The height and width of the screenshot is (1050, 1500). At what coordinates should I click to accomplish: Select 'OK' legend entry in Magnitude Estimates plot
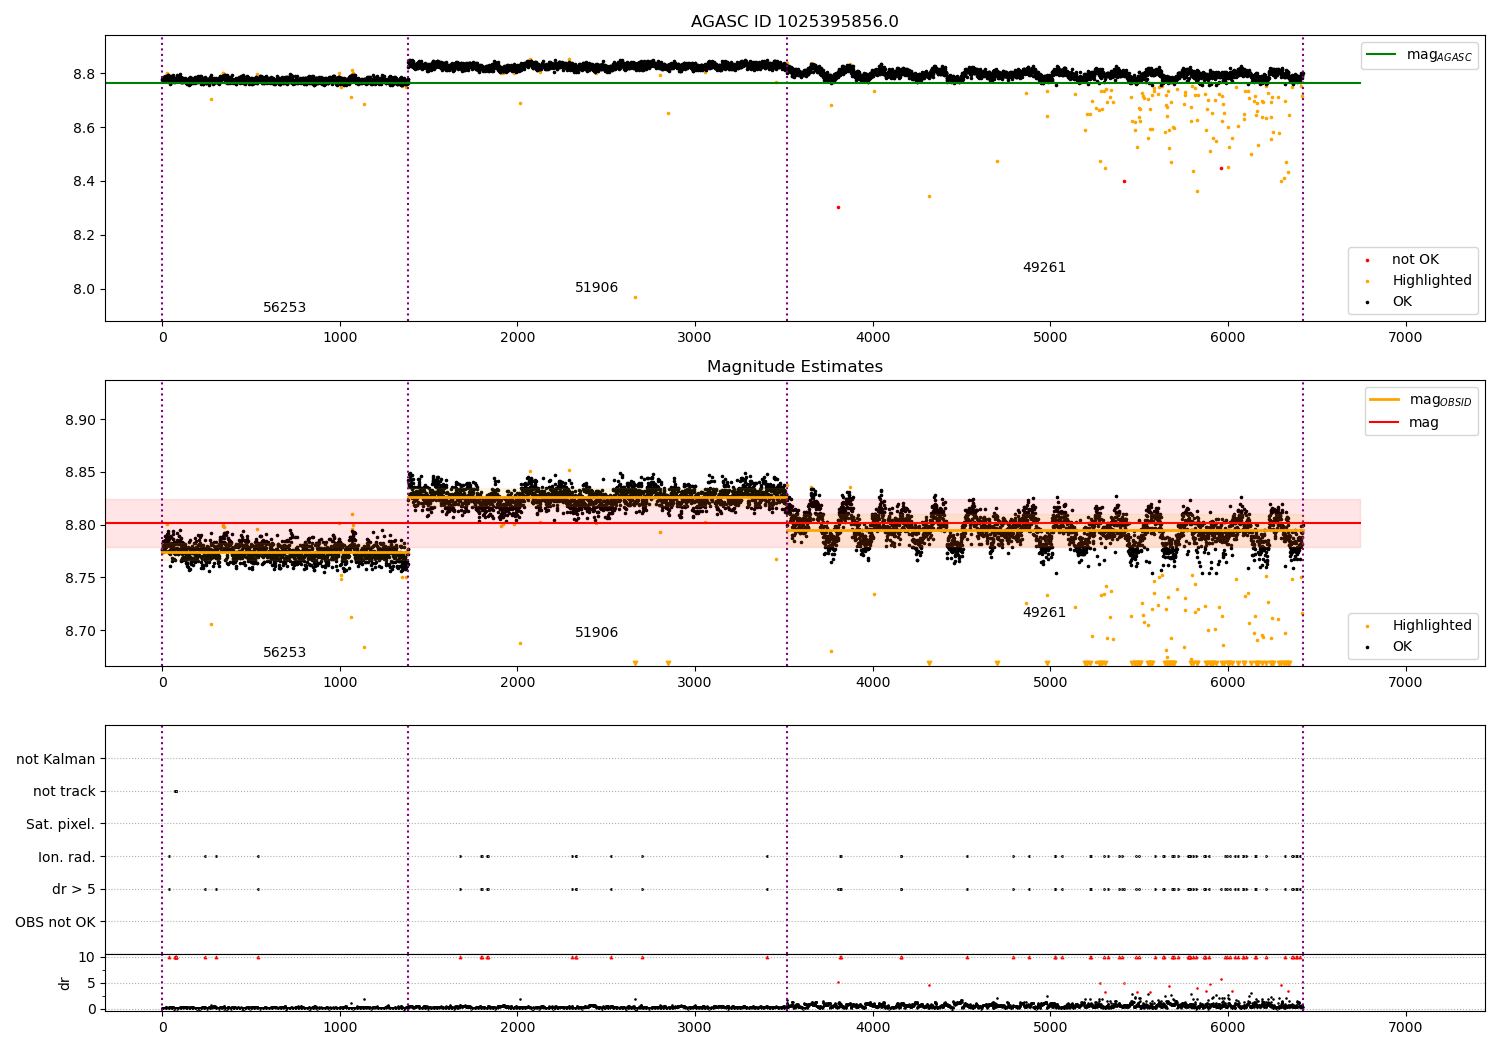click(x=1402, y=647)
